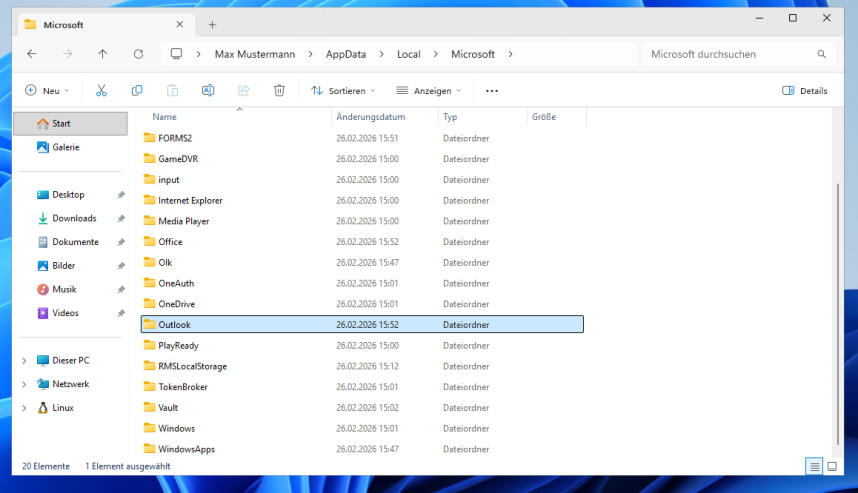Expand the Dieser PC tree node
The width and height of the screenshot is (858, 493).
24,360
